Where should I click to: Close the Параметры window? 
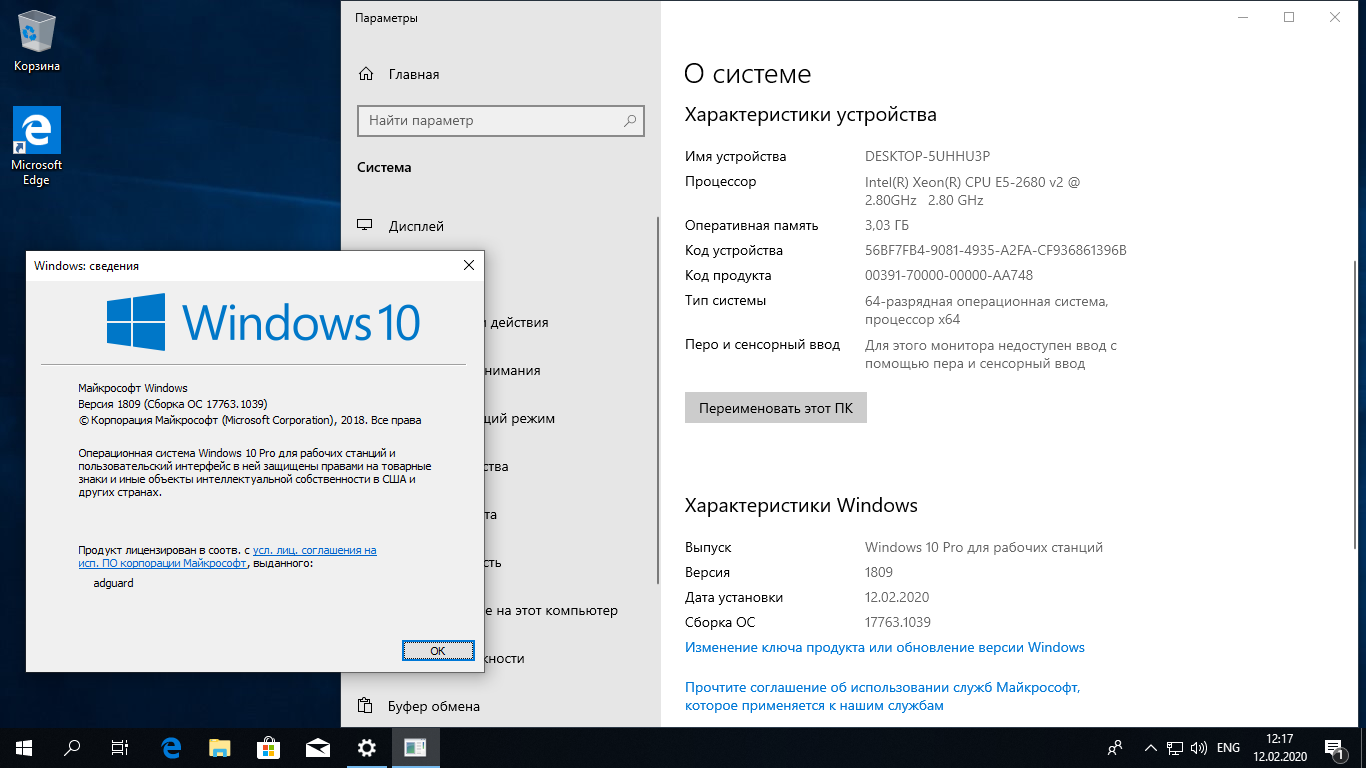click(1335, 17)
